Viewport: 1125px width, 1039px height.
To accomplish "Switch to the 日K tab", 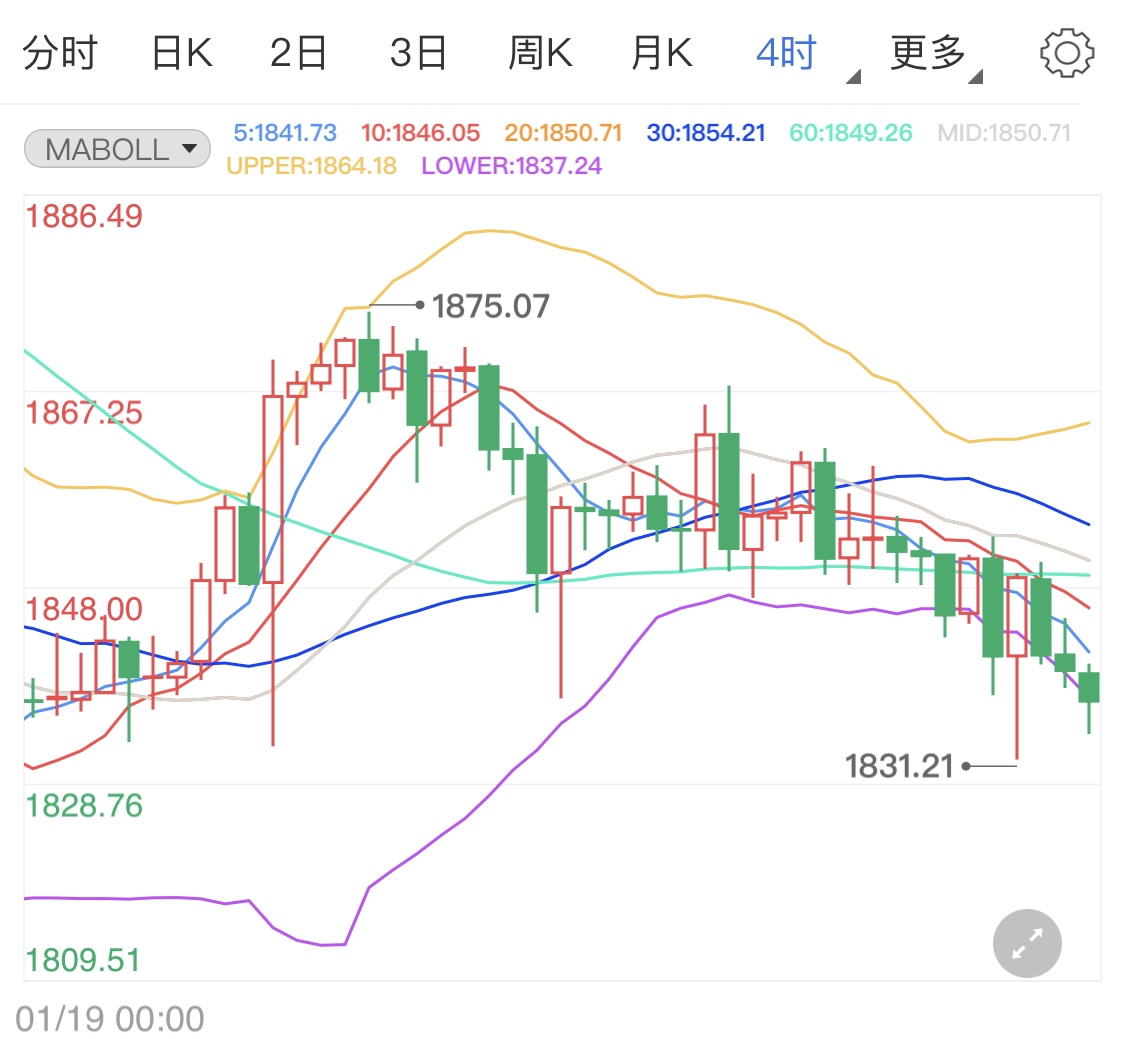I will pos(182,53).
